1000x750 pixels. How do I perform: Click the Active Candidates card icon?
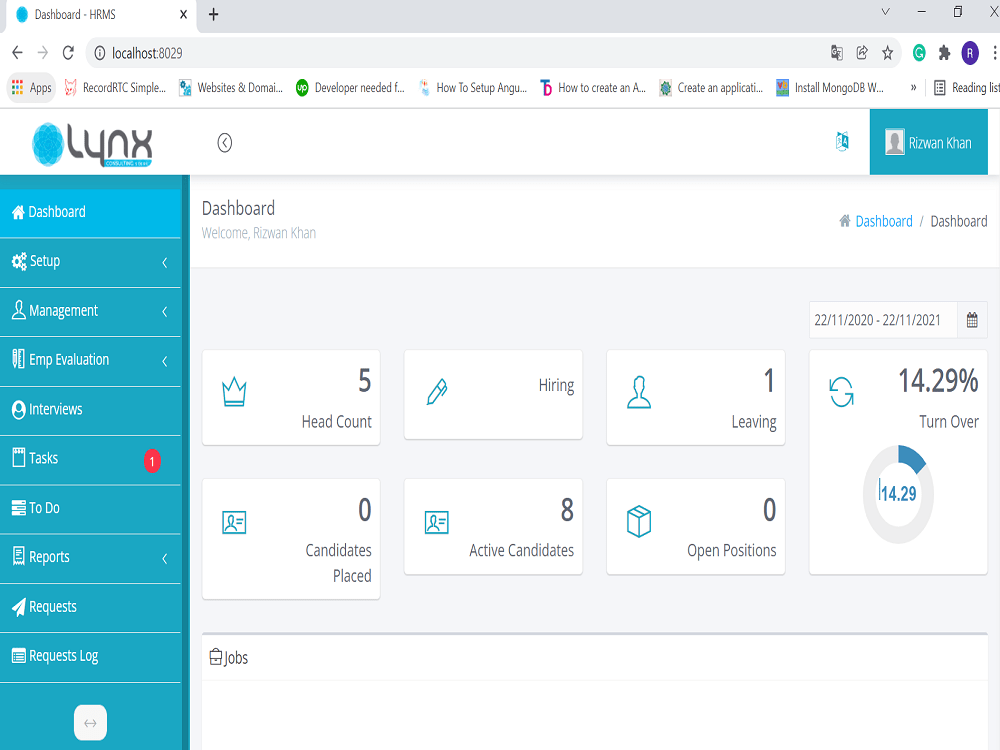coord(436,522)
